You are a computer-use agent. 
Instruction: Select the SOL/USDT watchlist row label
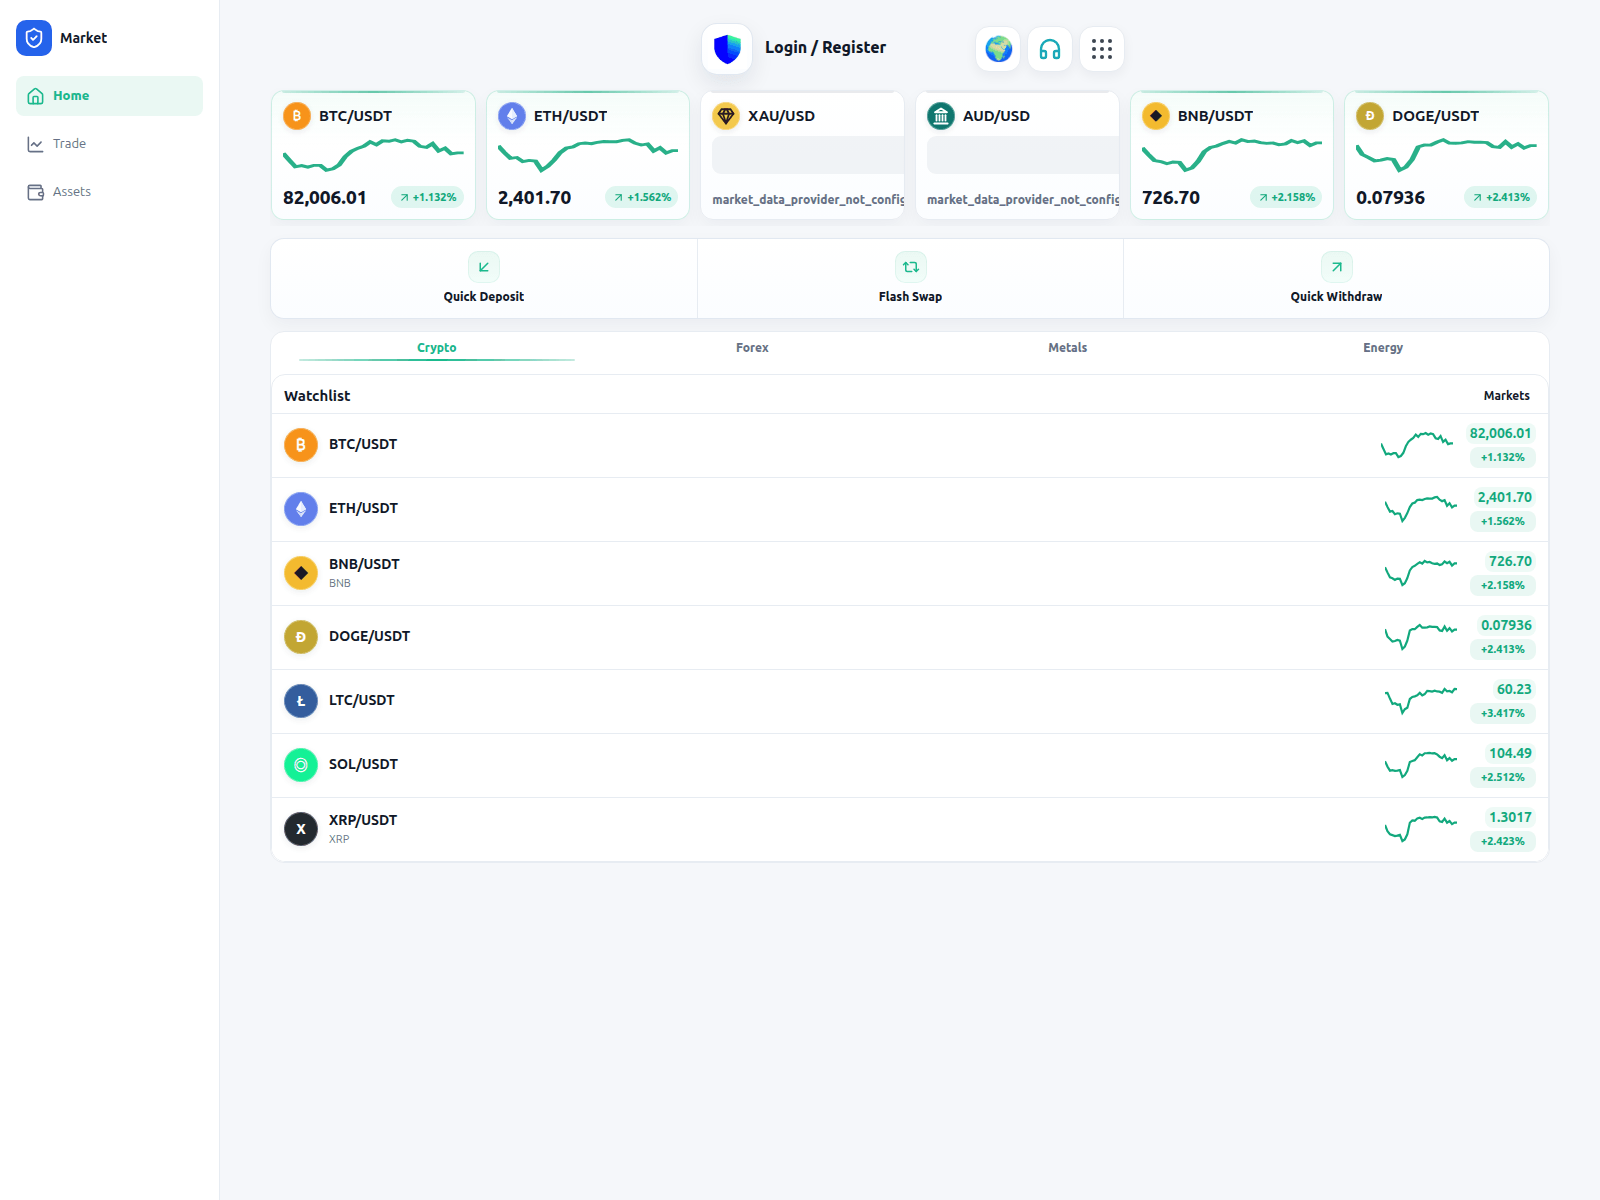point(363,764)
